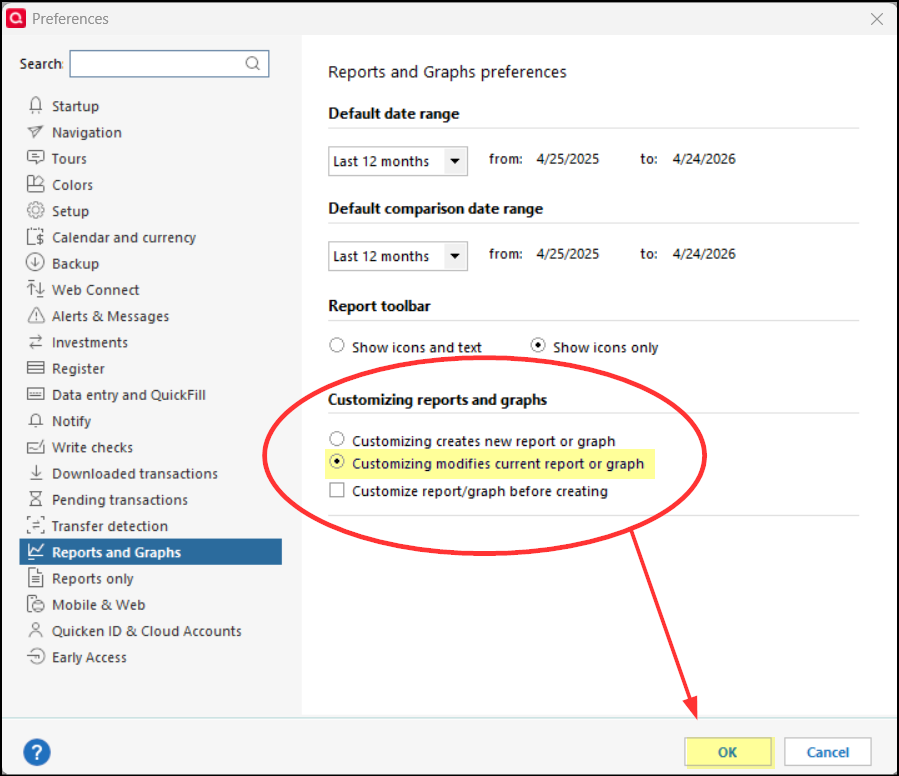Click the default range from date 4/25/2025
Image resolution: width=899 pixels, height=776 pixels.
coord(568,159)
